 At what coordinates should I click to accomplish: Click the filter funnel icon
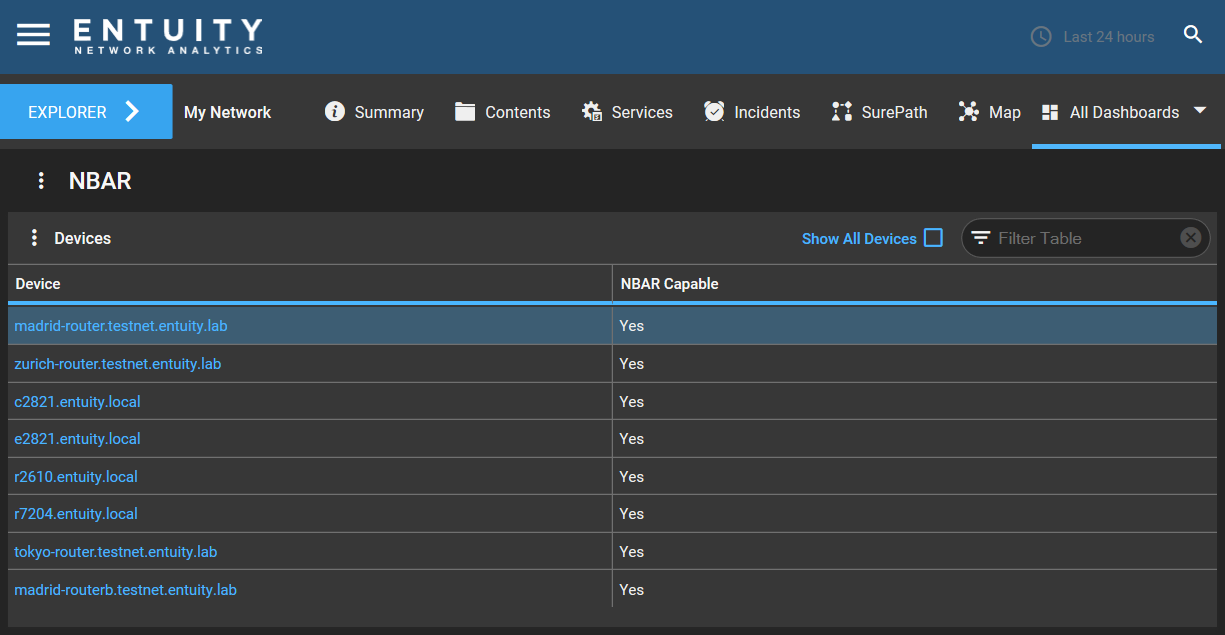click(x=981, y=238)
